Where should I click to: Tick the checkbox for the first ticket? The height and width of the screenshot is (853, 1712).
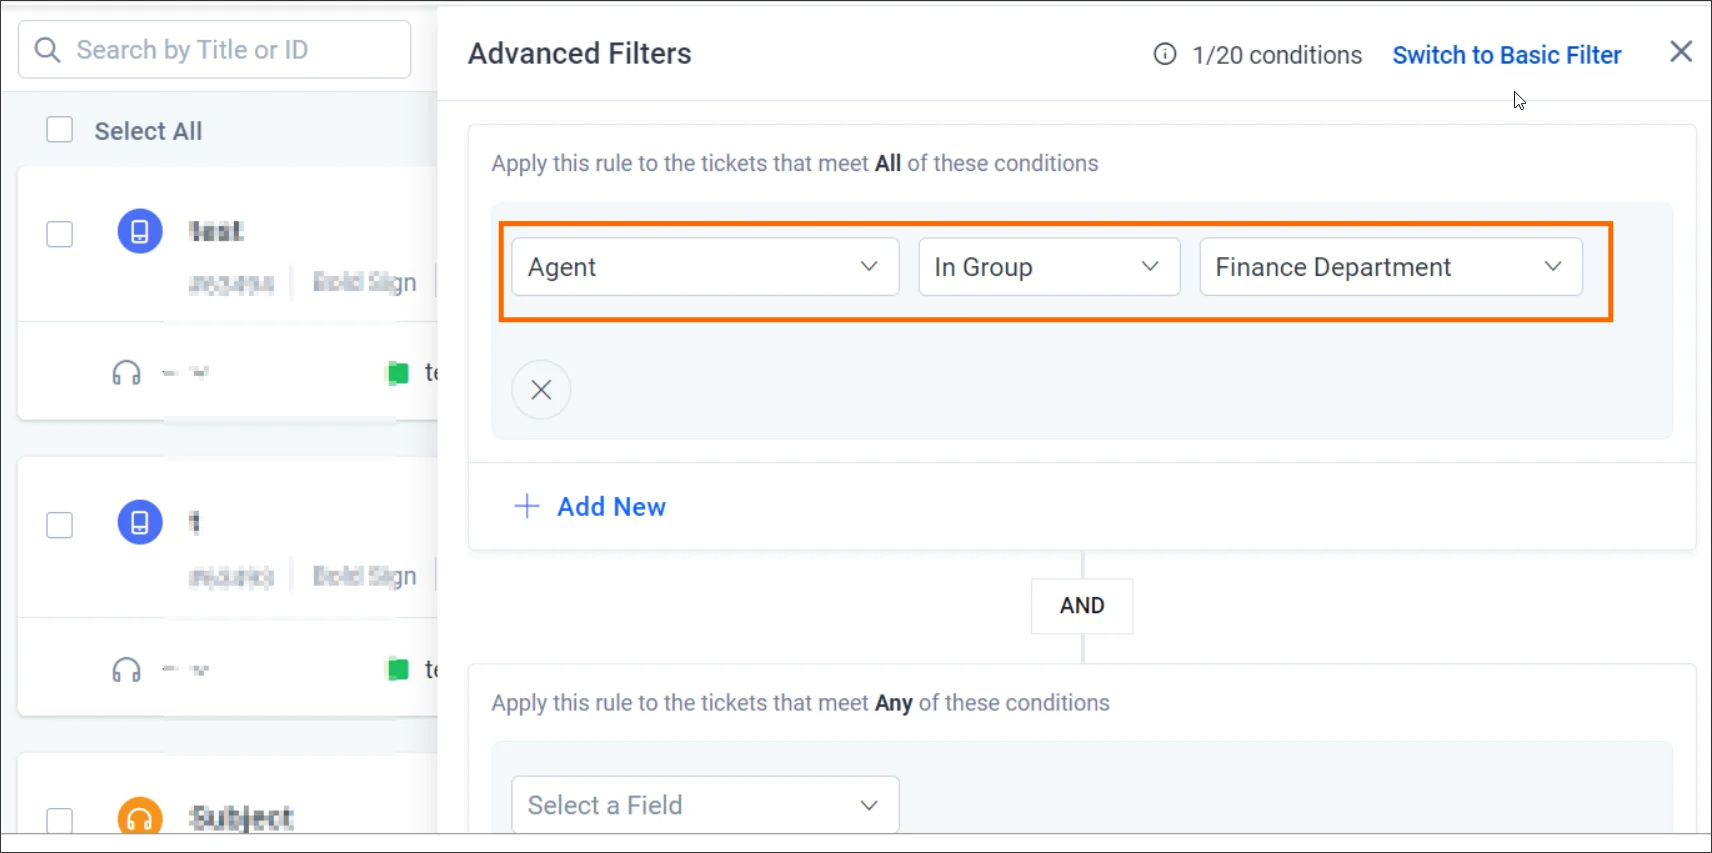(x=60, y=234)
